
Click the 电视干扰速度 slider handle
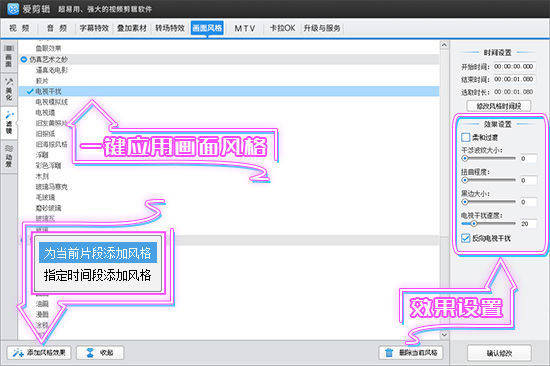474,224
